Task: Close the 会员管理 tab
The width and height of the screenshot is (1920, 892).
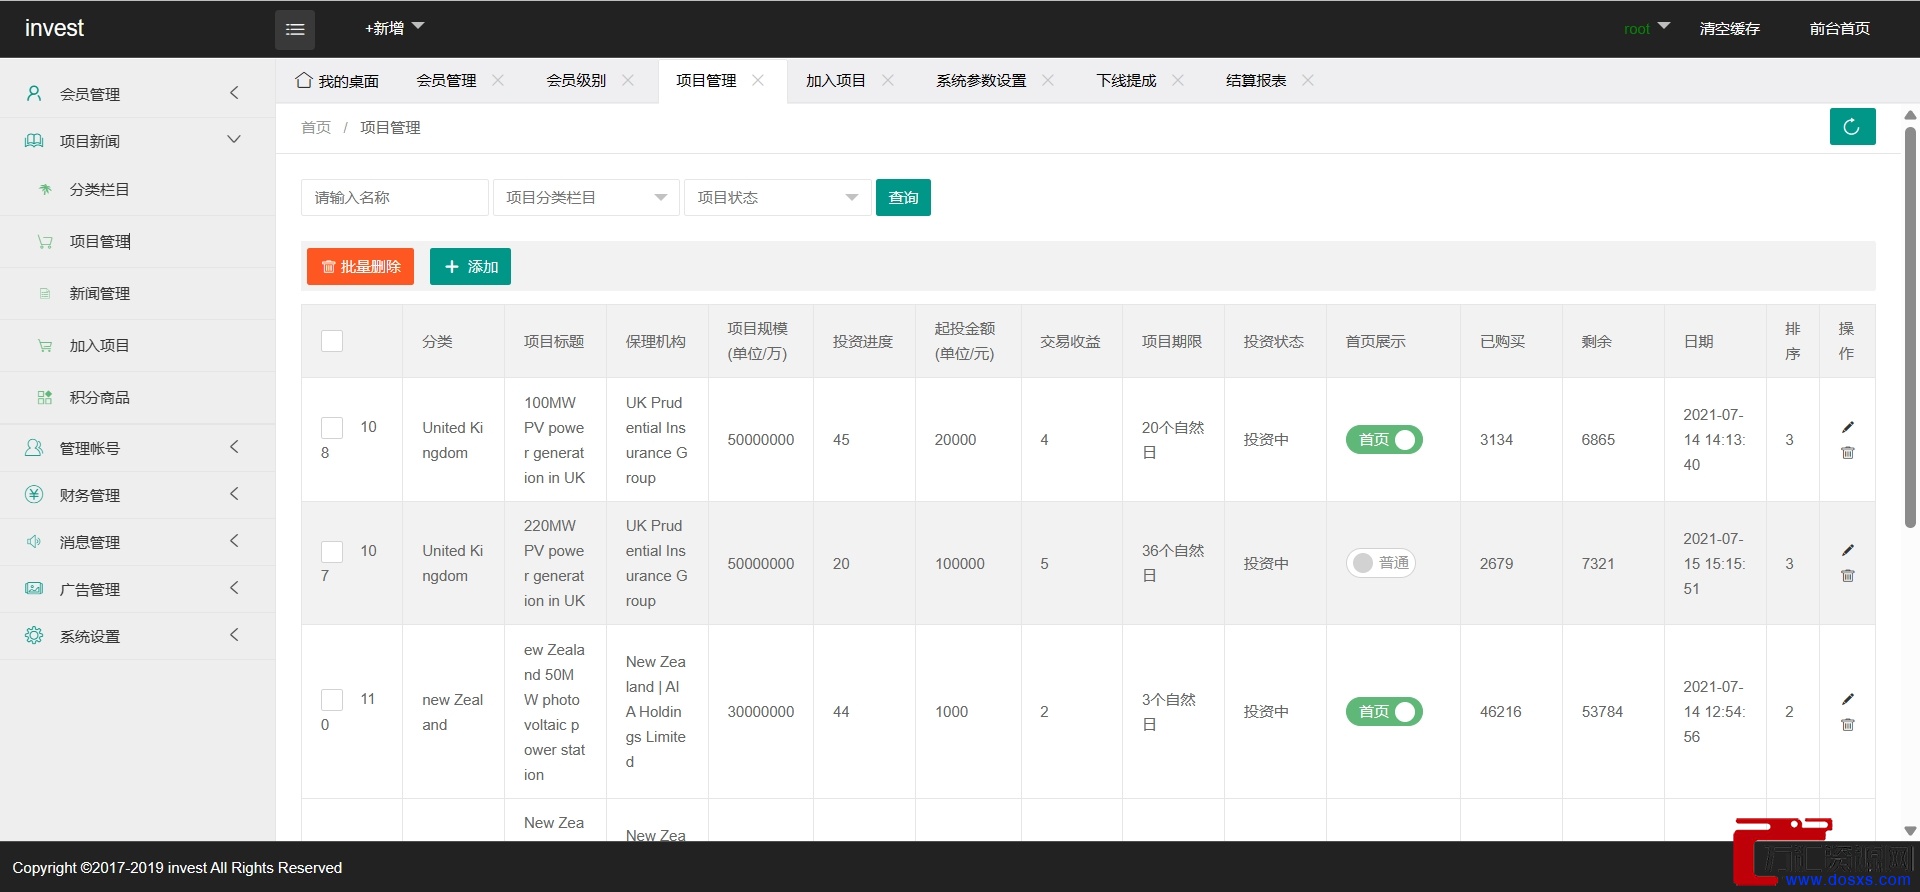Action: (498, 80)
